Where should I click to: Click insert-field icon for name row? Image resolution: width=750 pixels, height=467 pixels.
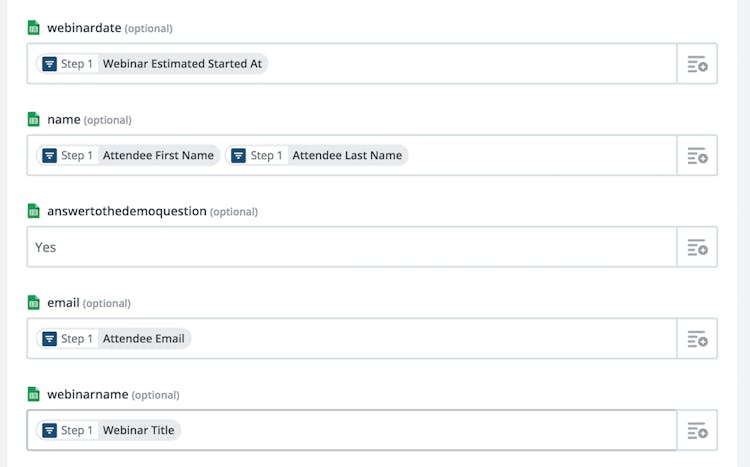(697, 156)
